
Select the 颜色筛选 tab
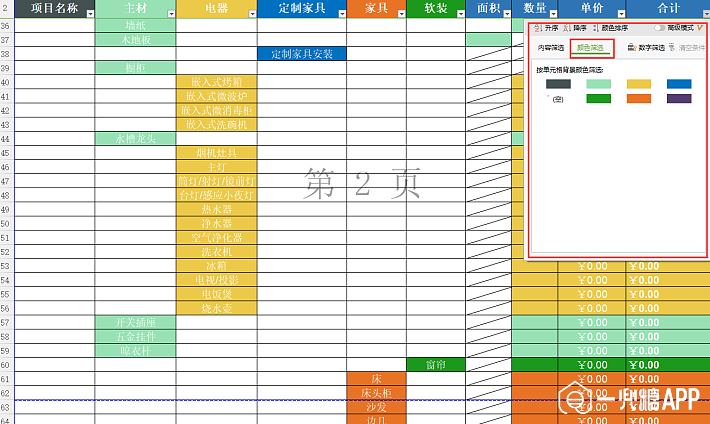pos(591,47)
